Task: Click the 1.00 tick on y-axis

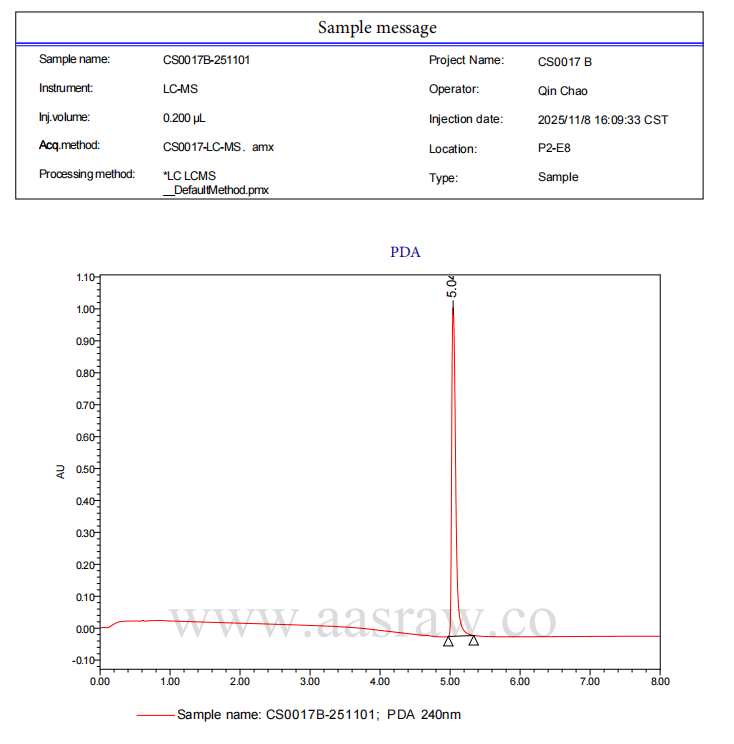Action: [84, 309]
